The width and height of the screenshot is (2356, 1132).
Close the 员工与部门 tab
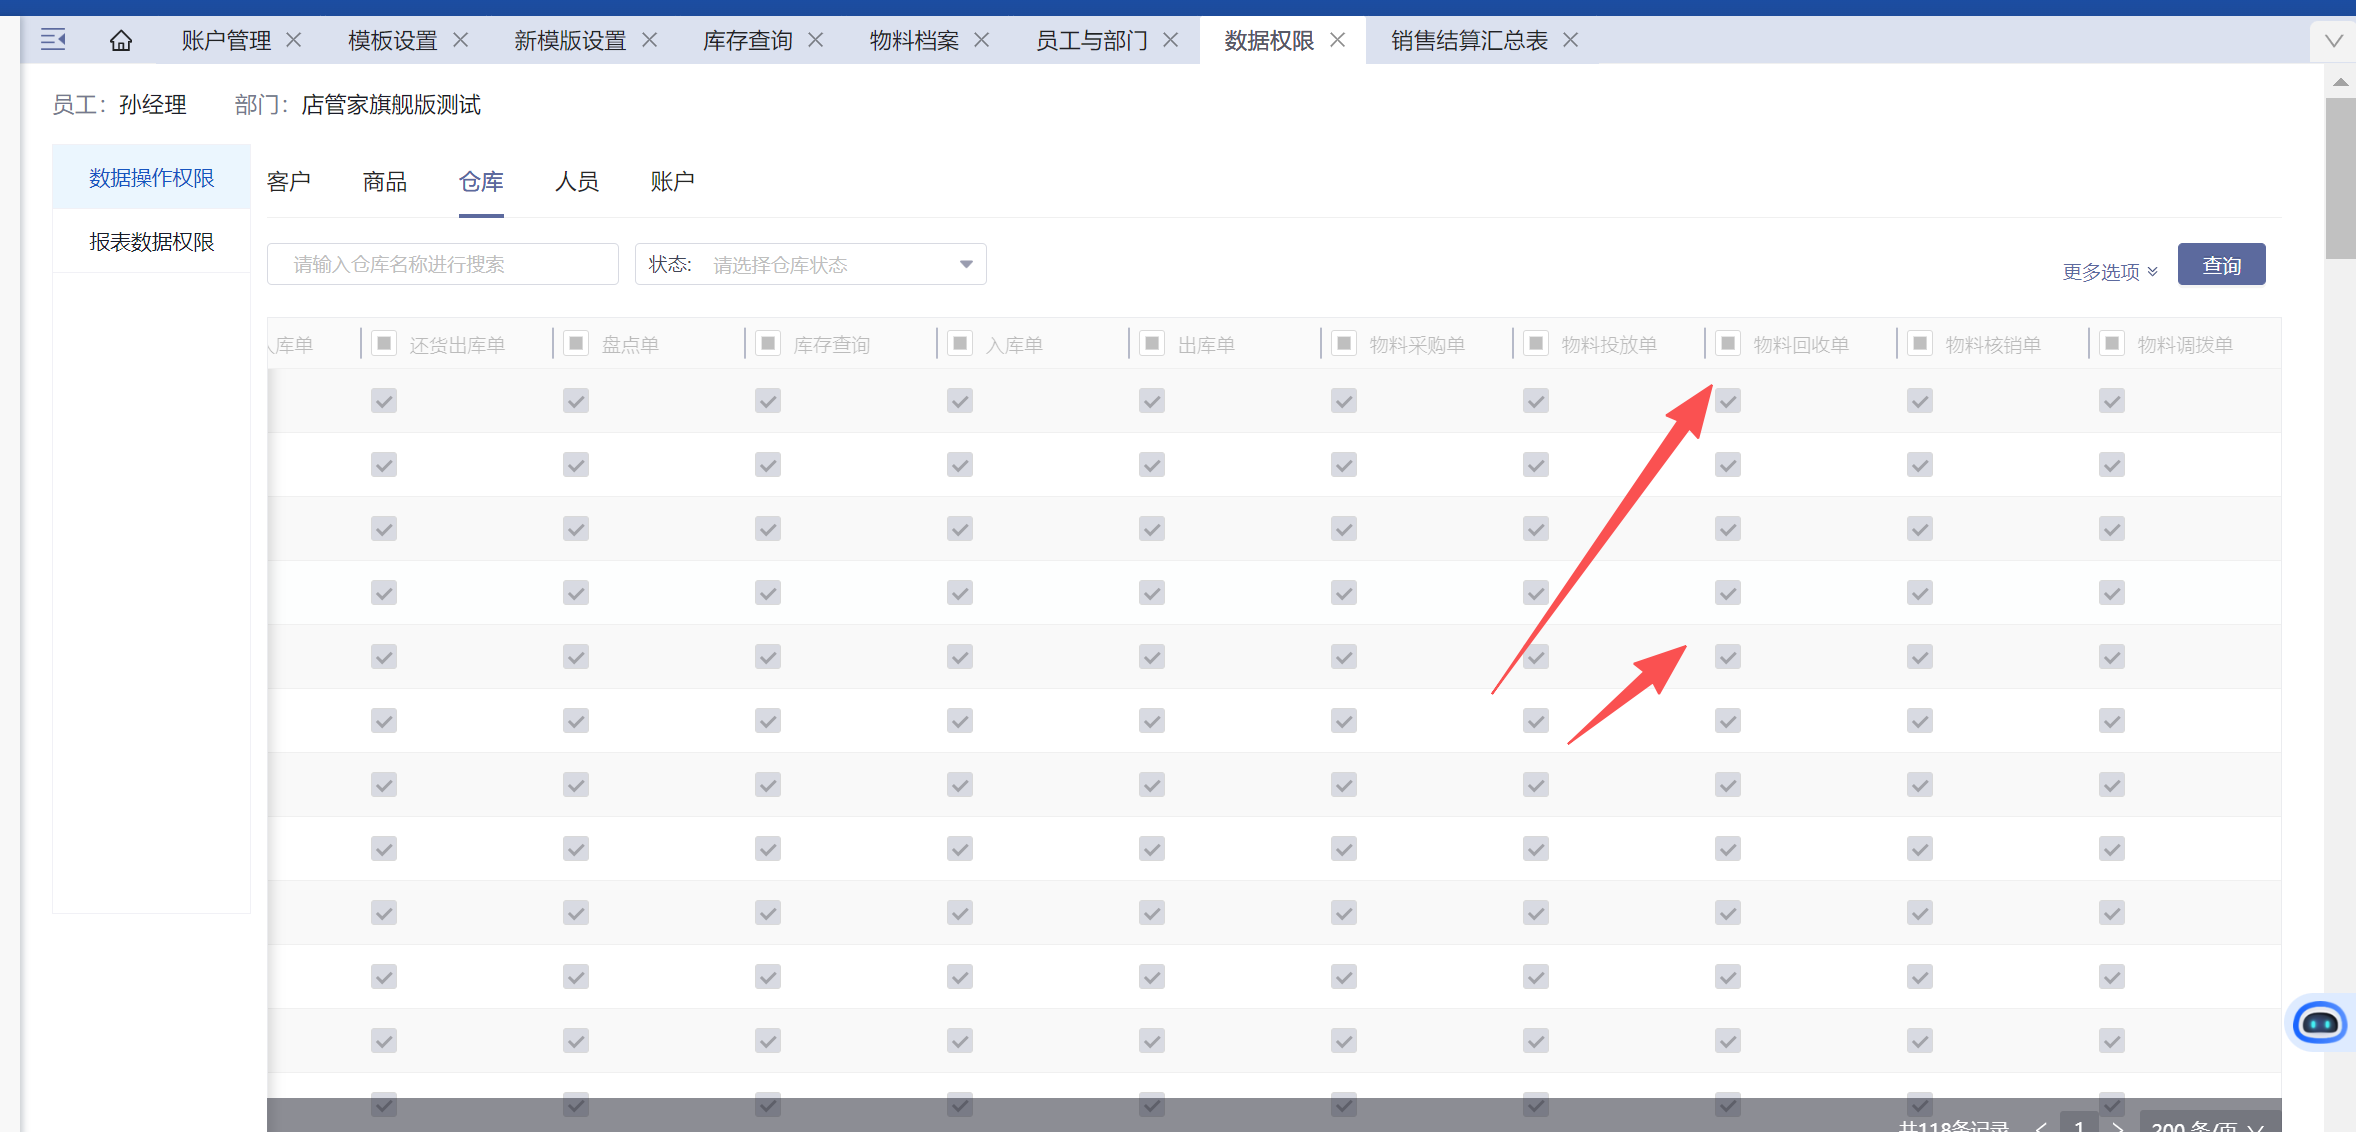pos(1171,40)
